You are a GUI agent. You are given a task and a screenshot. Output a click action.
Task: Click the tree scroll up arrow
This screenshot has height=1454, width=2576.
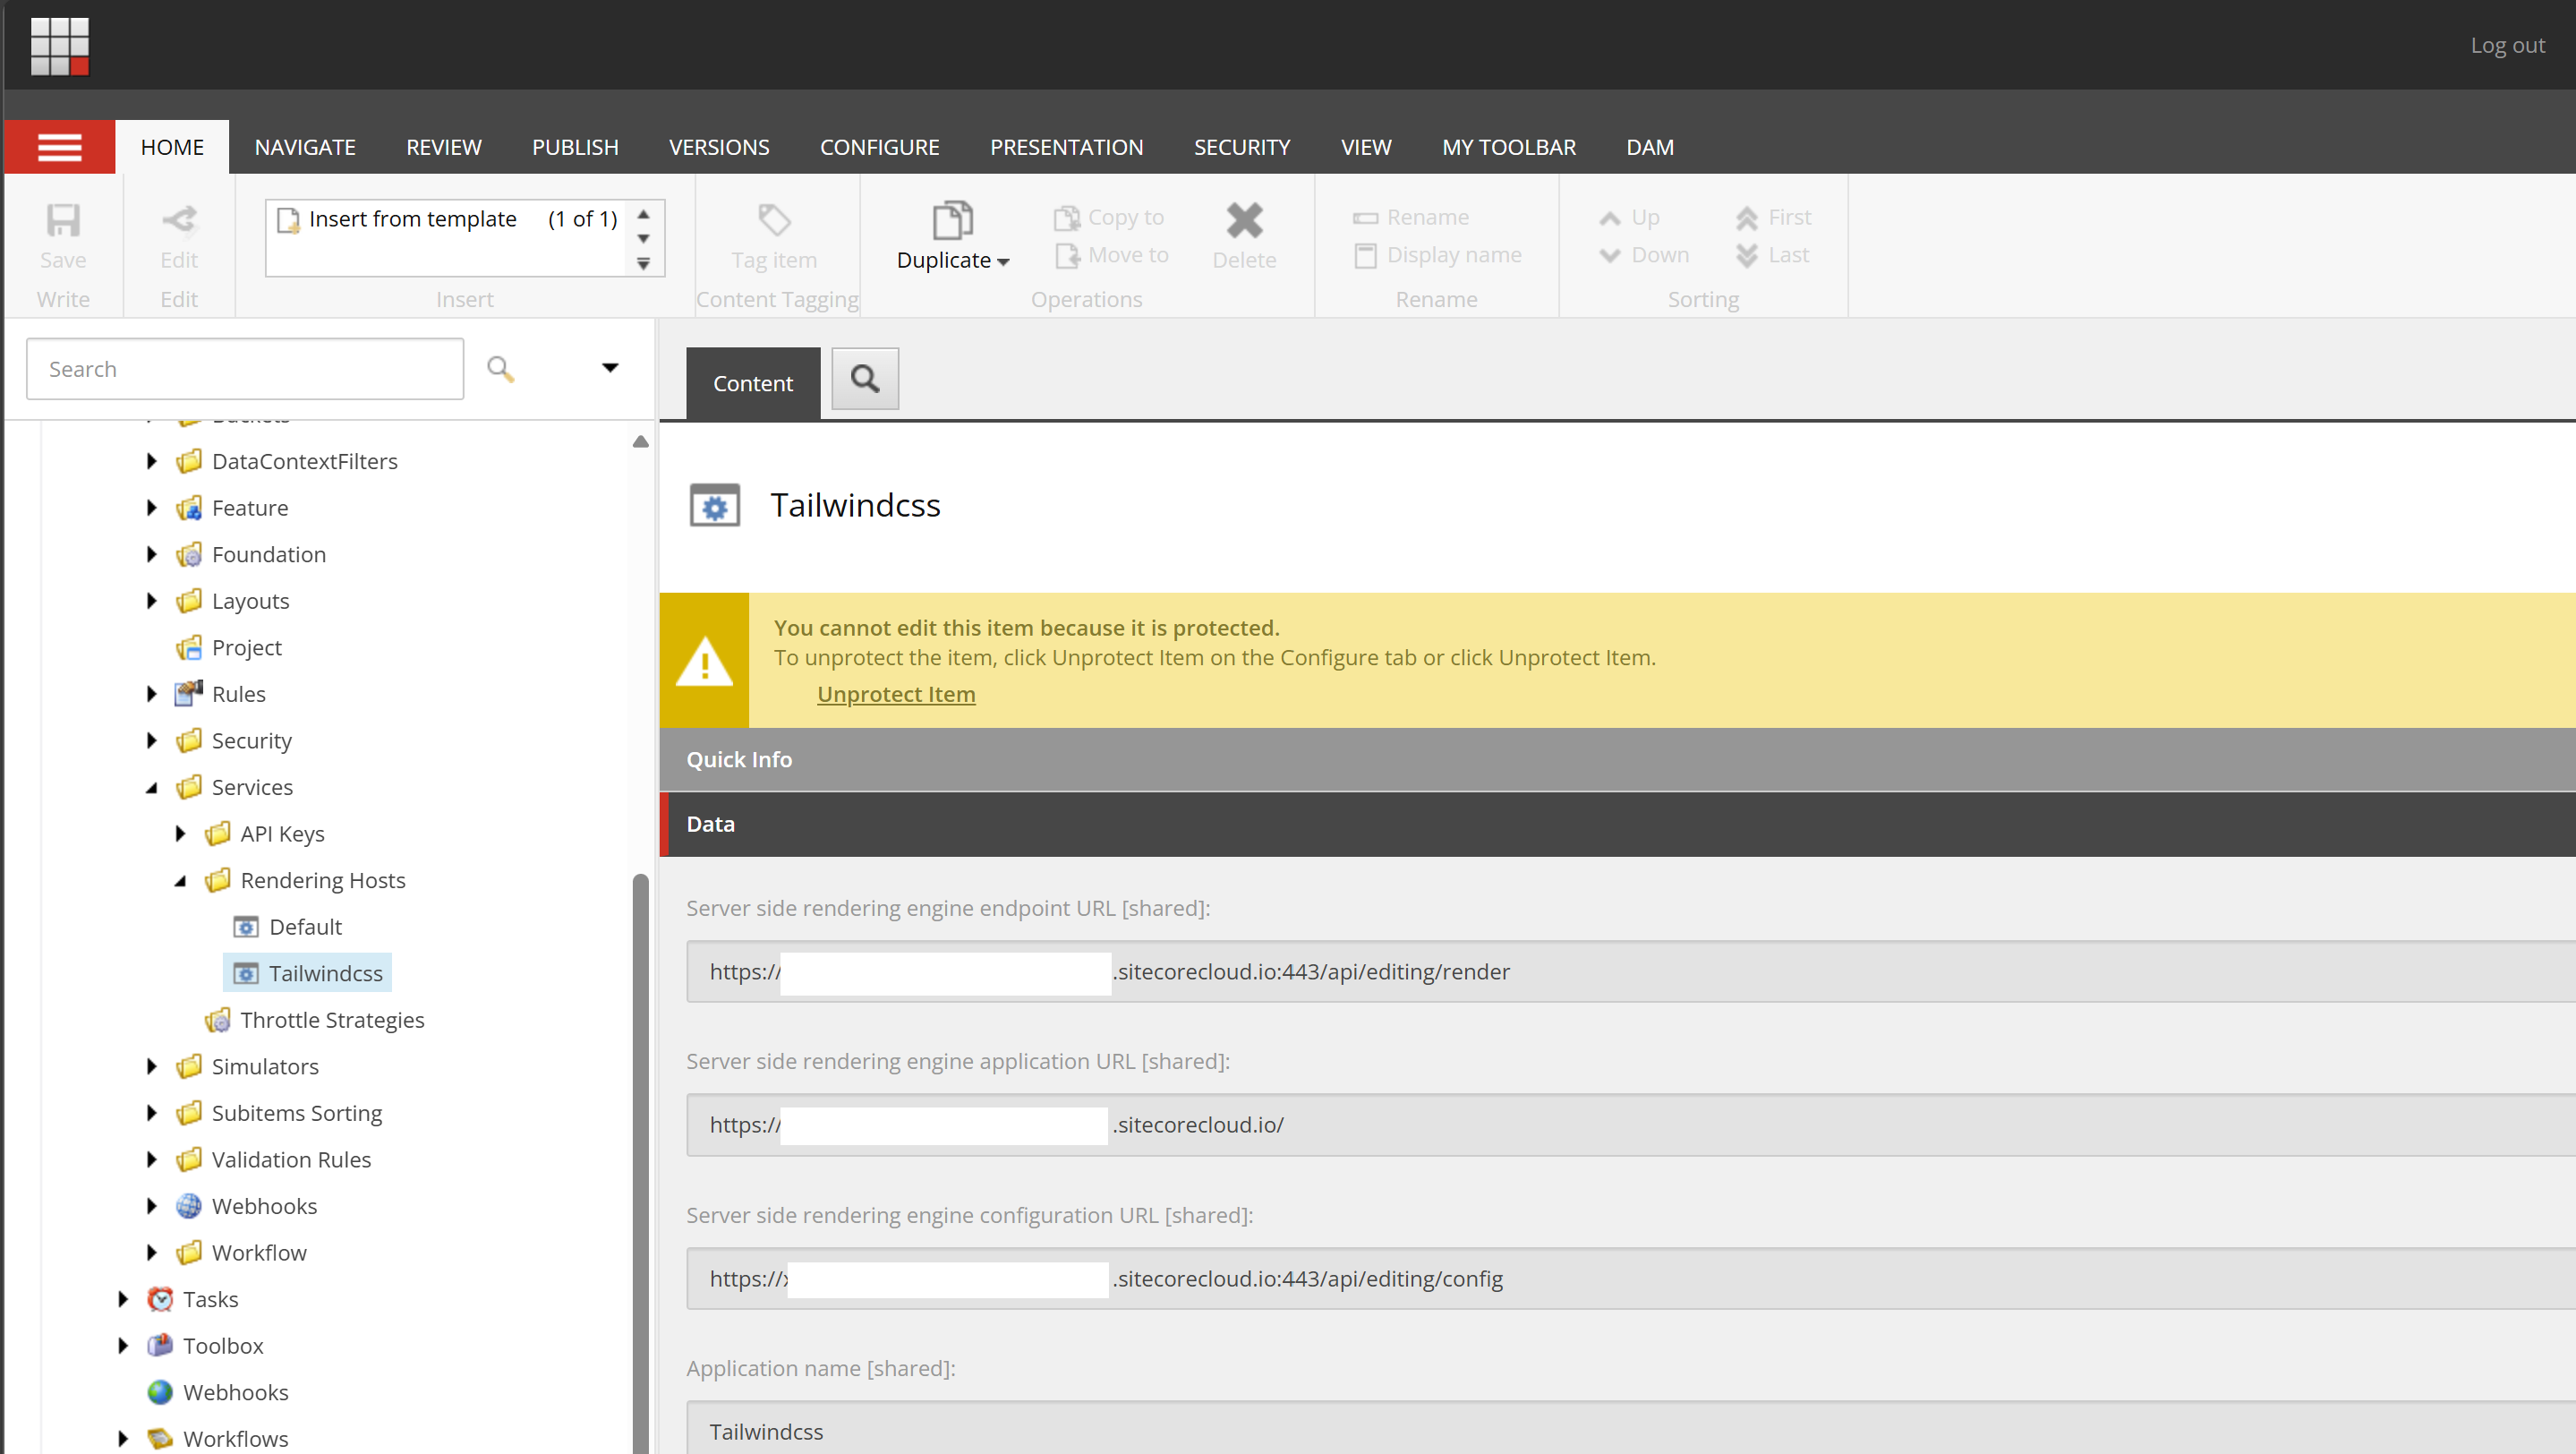click(641, 442)
